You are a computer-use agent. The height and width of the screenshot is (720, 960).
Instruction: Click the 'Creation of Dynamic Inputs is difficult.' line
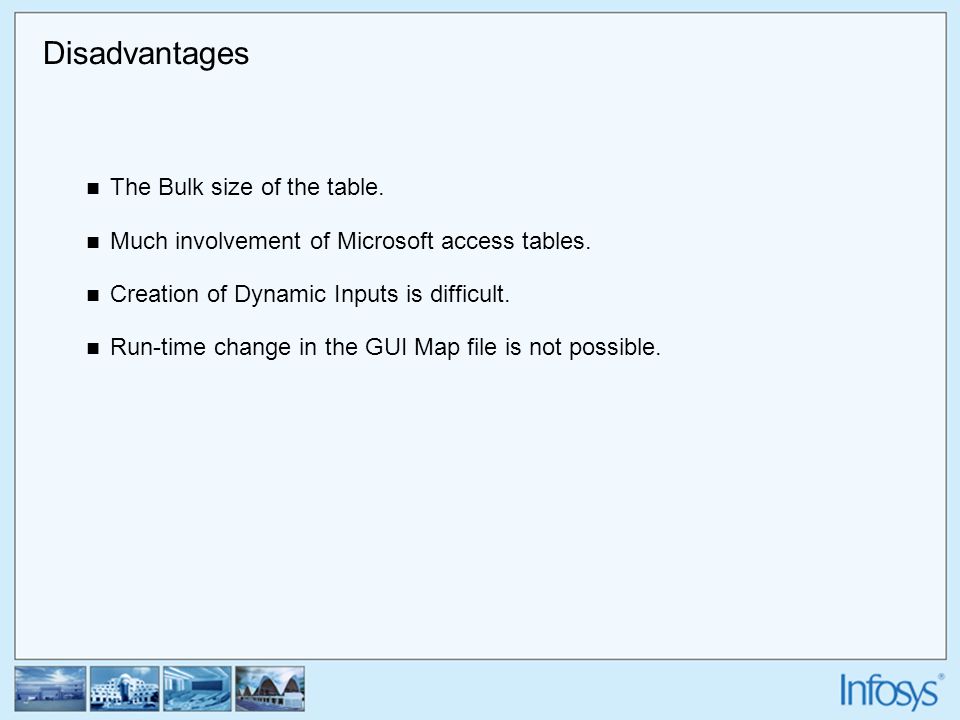[310, 294]
